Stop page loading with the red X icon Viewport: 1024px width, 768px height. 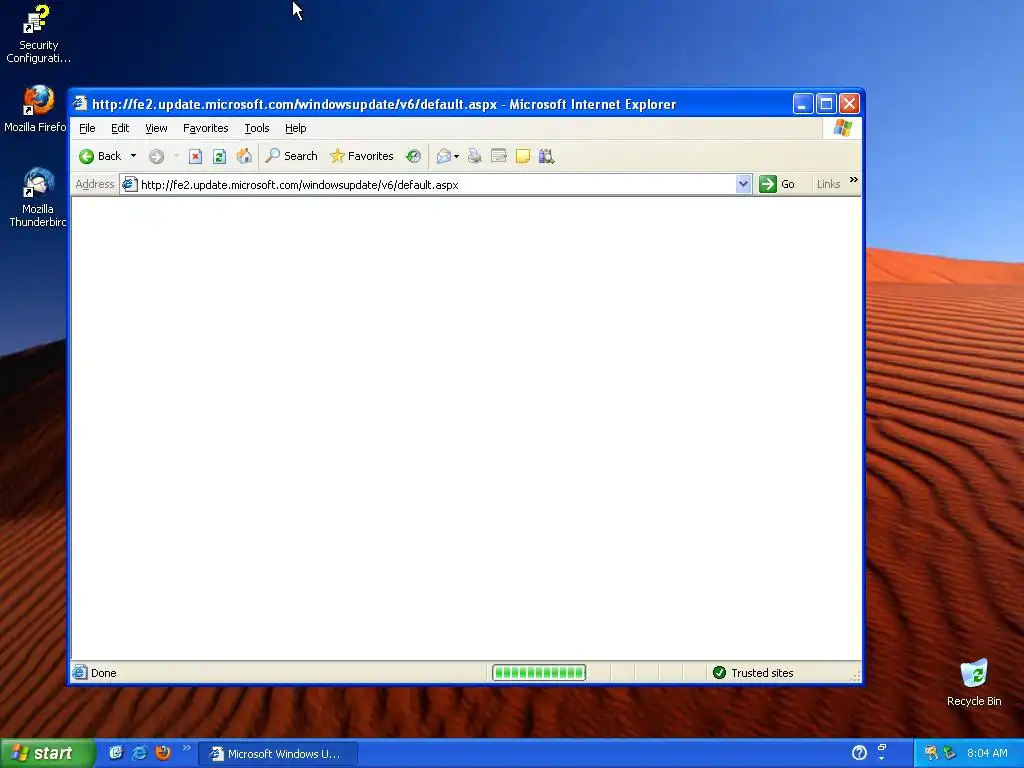tap(195, 156)
